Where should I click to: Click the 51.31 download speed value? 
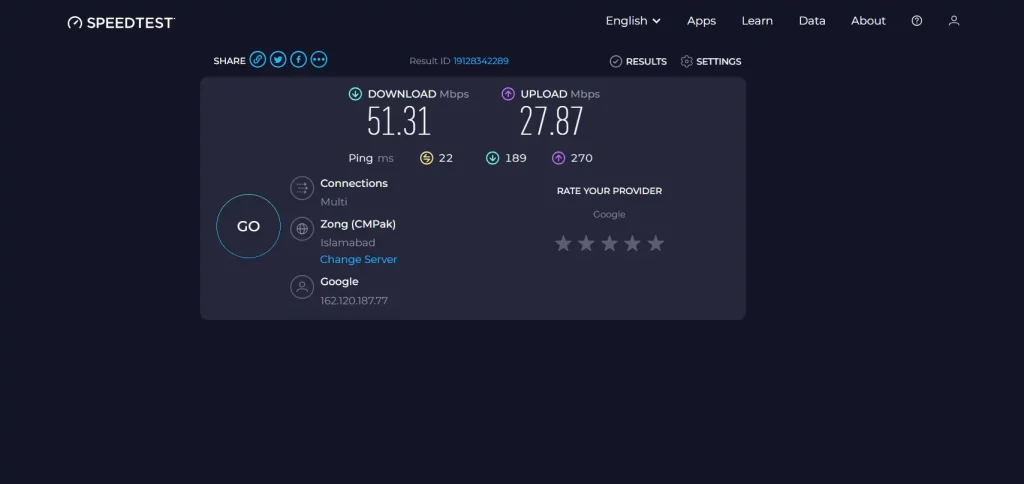pos(399,121)
